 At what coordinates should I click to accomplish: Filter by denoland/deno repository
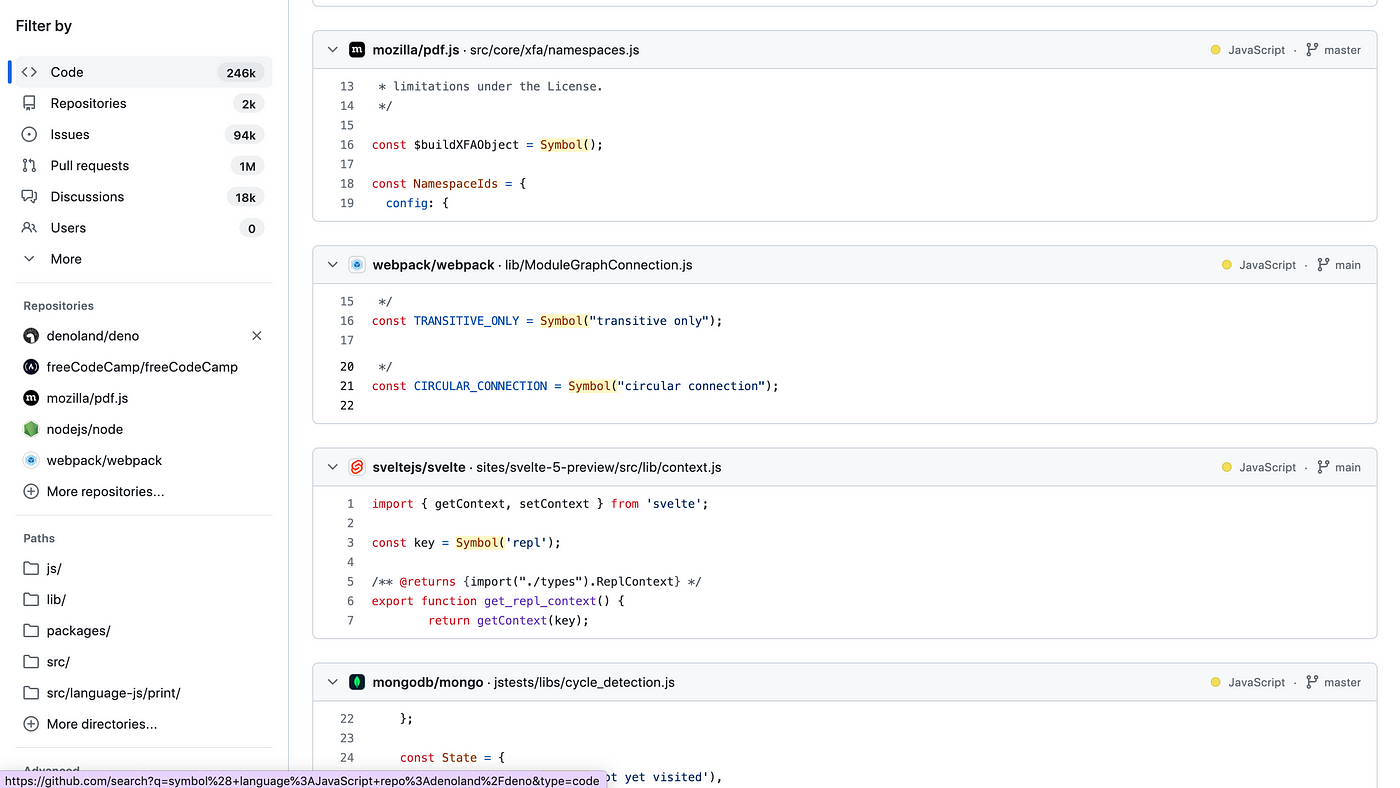pos(93,335)
